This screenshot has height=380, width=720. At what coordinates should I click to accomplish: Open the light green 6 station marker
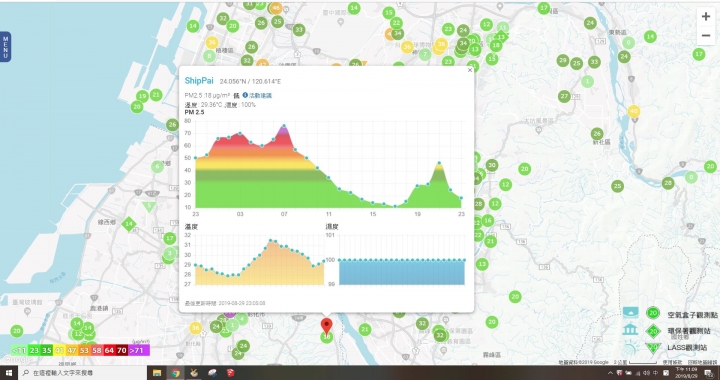pyautogui.click(x=158, y=167)
